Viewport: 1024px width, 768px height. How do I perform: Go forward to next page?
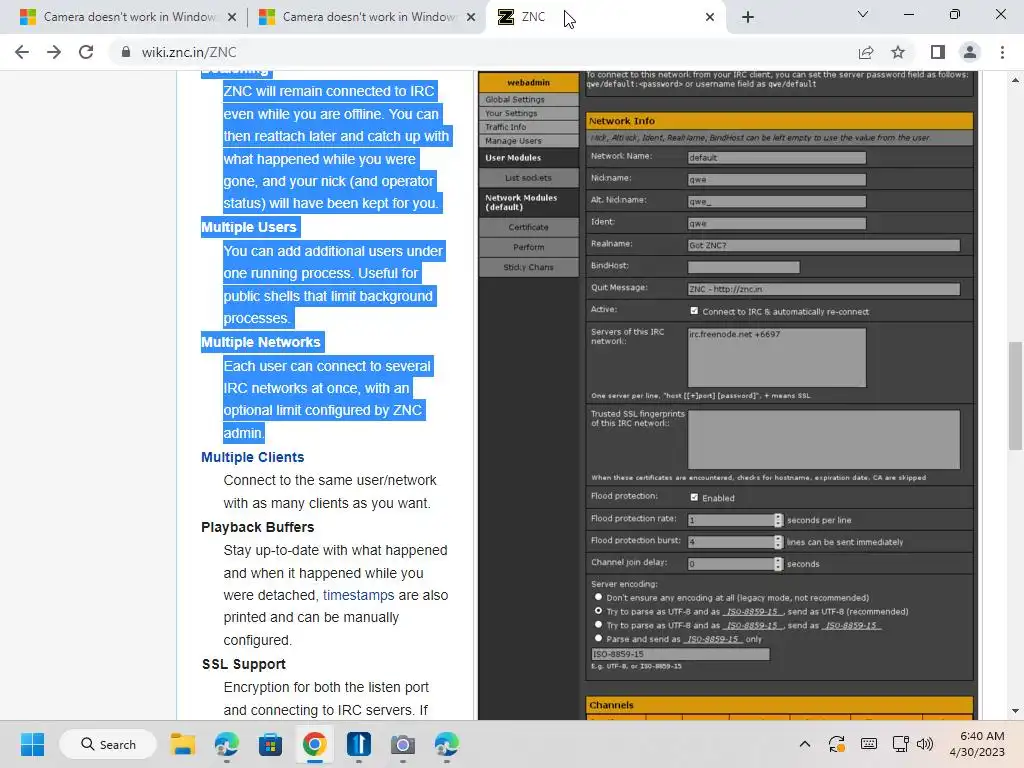point(54,52)
